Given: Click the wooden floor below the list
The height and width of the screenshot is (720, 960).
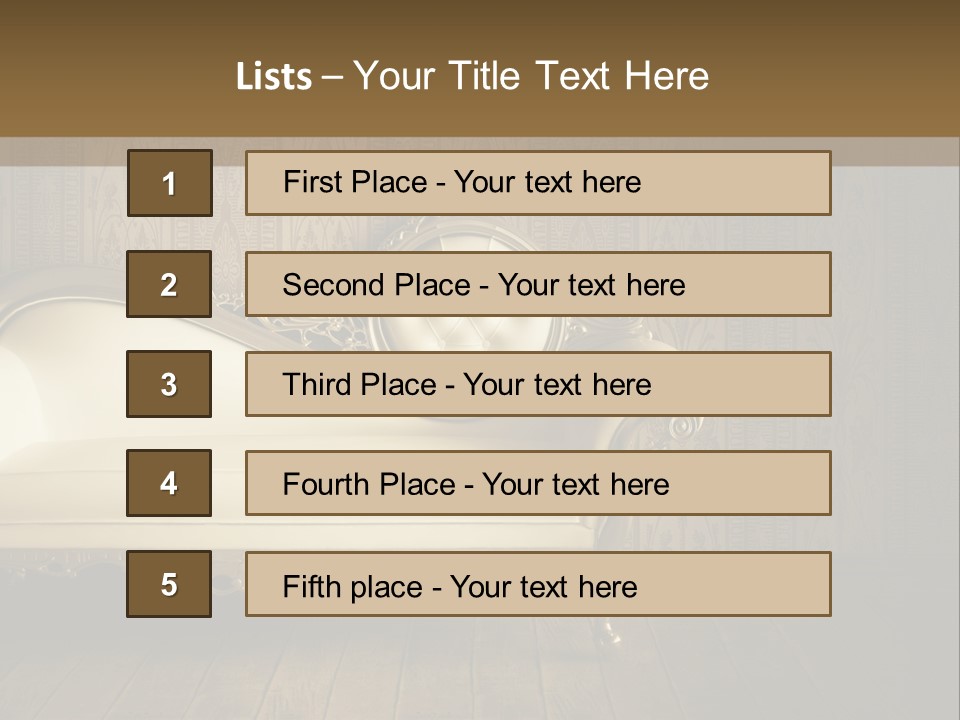Looking at the screenshot, I should (480, 670).
